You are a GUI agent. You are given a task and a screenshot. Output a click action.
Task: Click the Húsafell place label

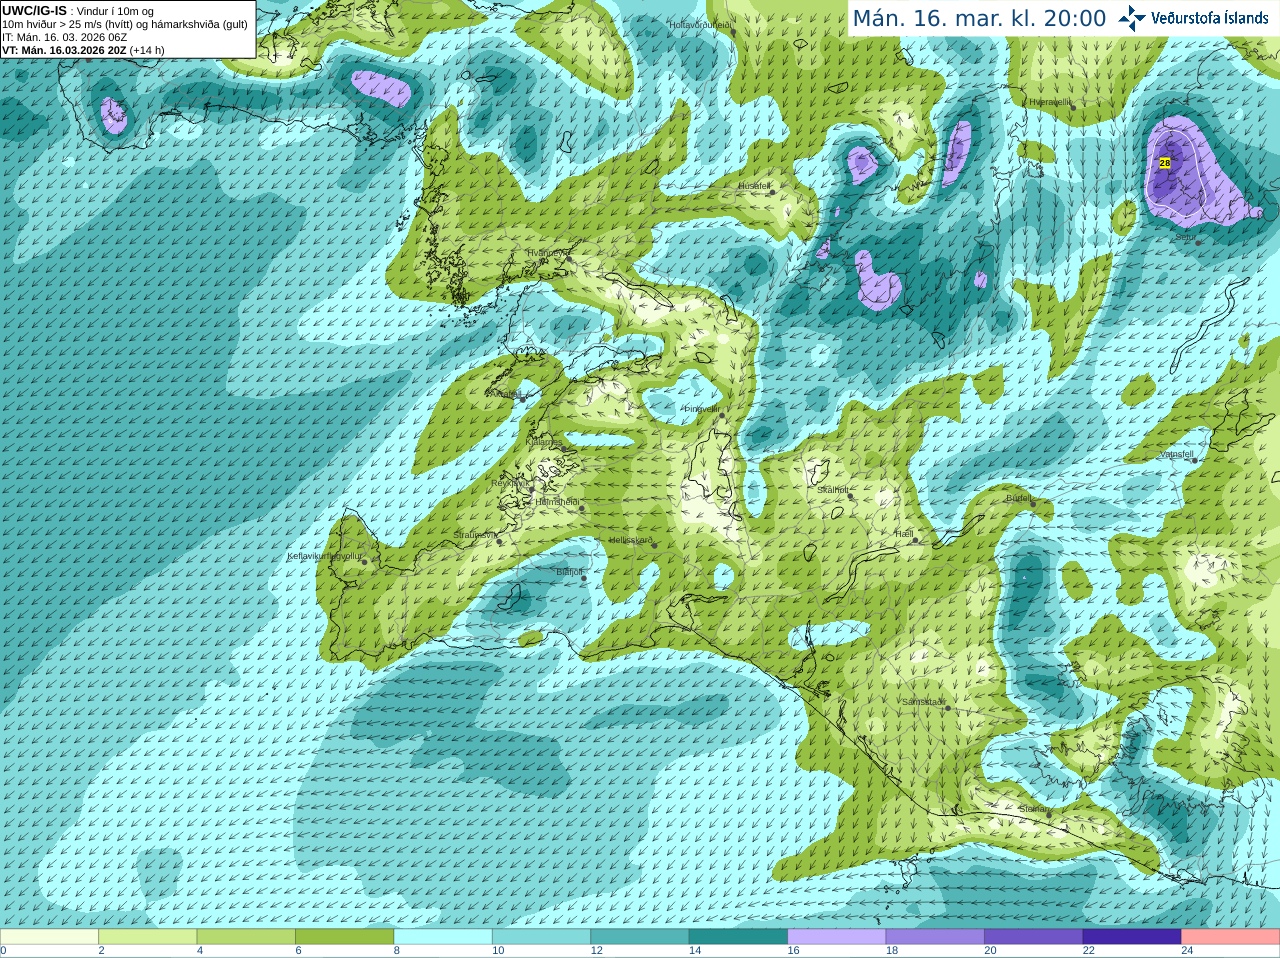coord(754,186)
